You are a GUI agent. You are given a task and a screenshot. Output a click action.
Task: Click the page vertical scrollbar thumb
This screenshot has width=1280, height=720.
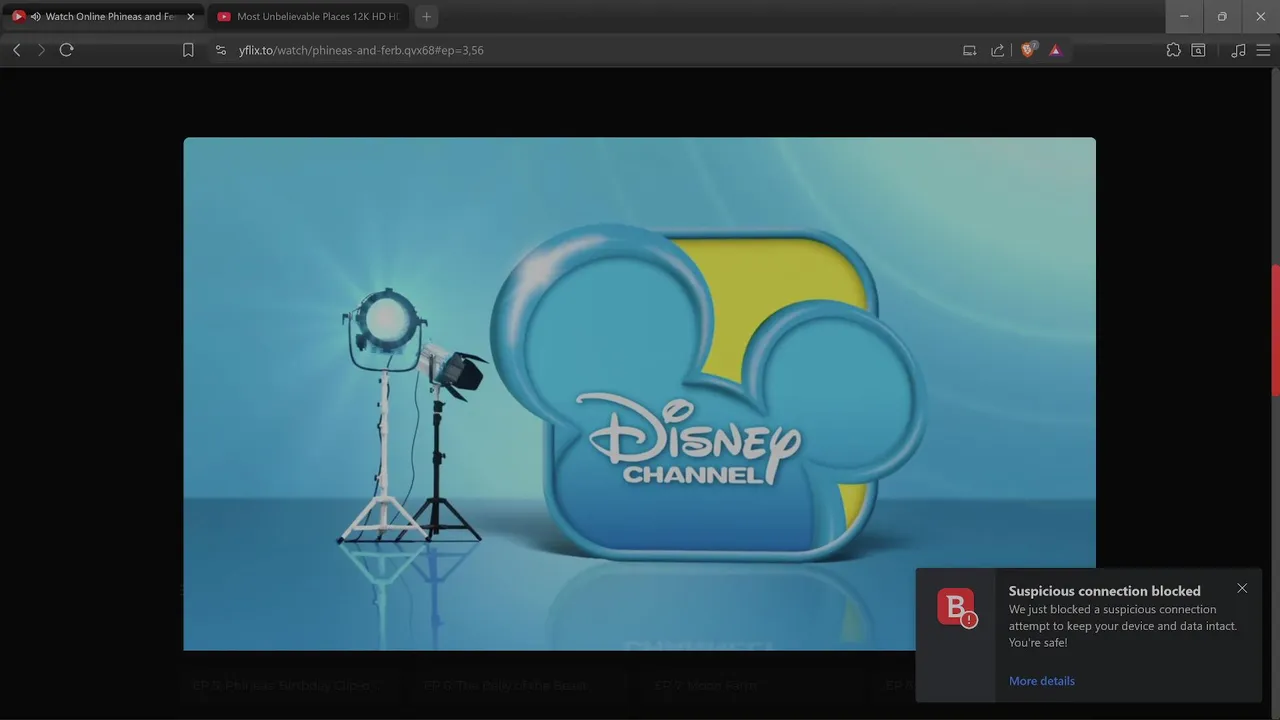tap(1275, 331)
